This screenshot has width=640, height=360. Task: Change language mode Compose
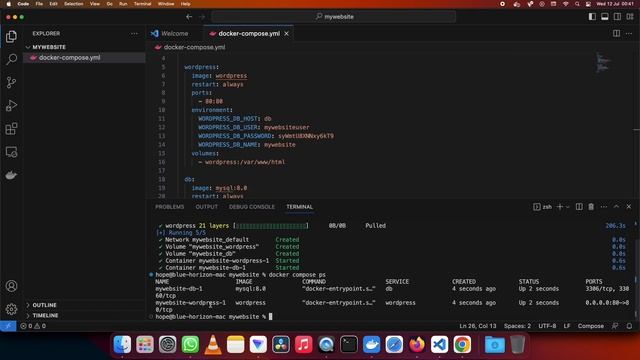tap(591, 326)
